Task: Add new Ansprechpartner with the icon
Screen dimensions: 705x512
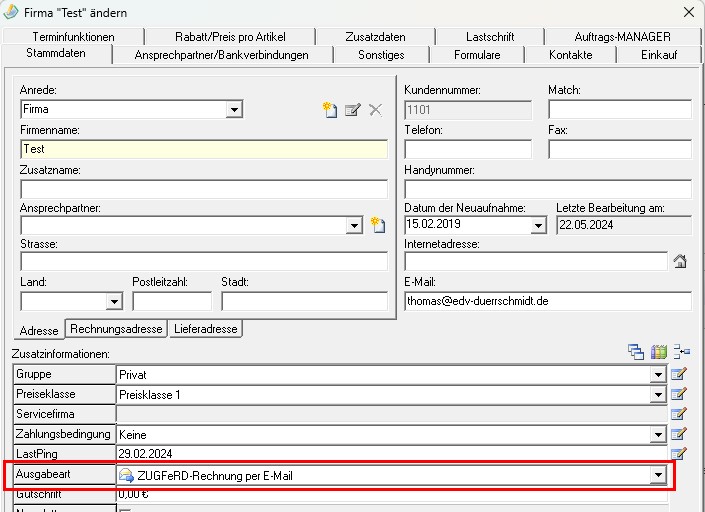Action: pyautogui.click(x=378, y=224)
